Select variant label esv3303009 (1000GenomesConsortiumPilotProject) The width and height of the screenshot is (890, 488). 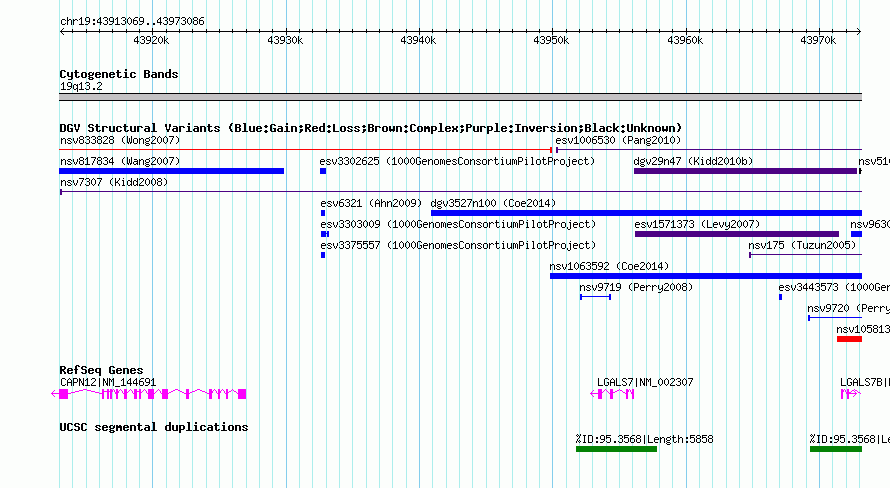458,224
